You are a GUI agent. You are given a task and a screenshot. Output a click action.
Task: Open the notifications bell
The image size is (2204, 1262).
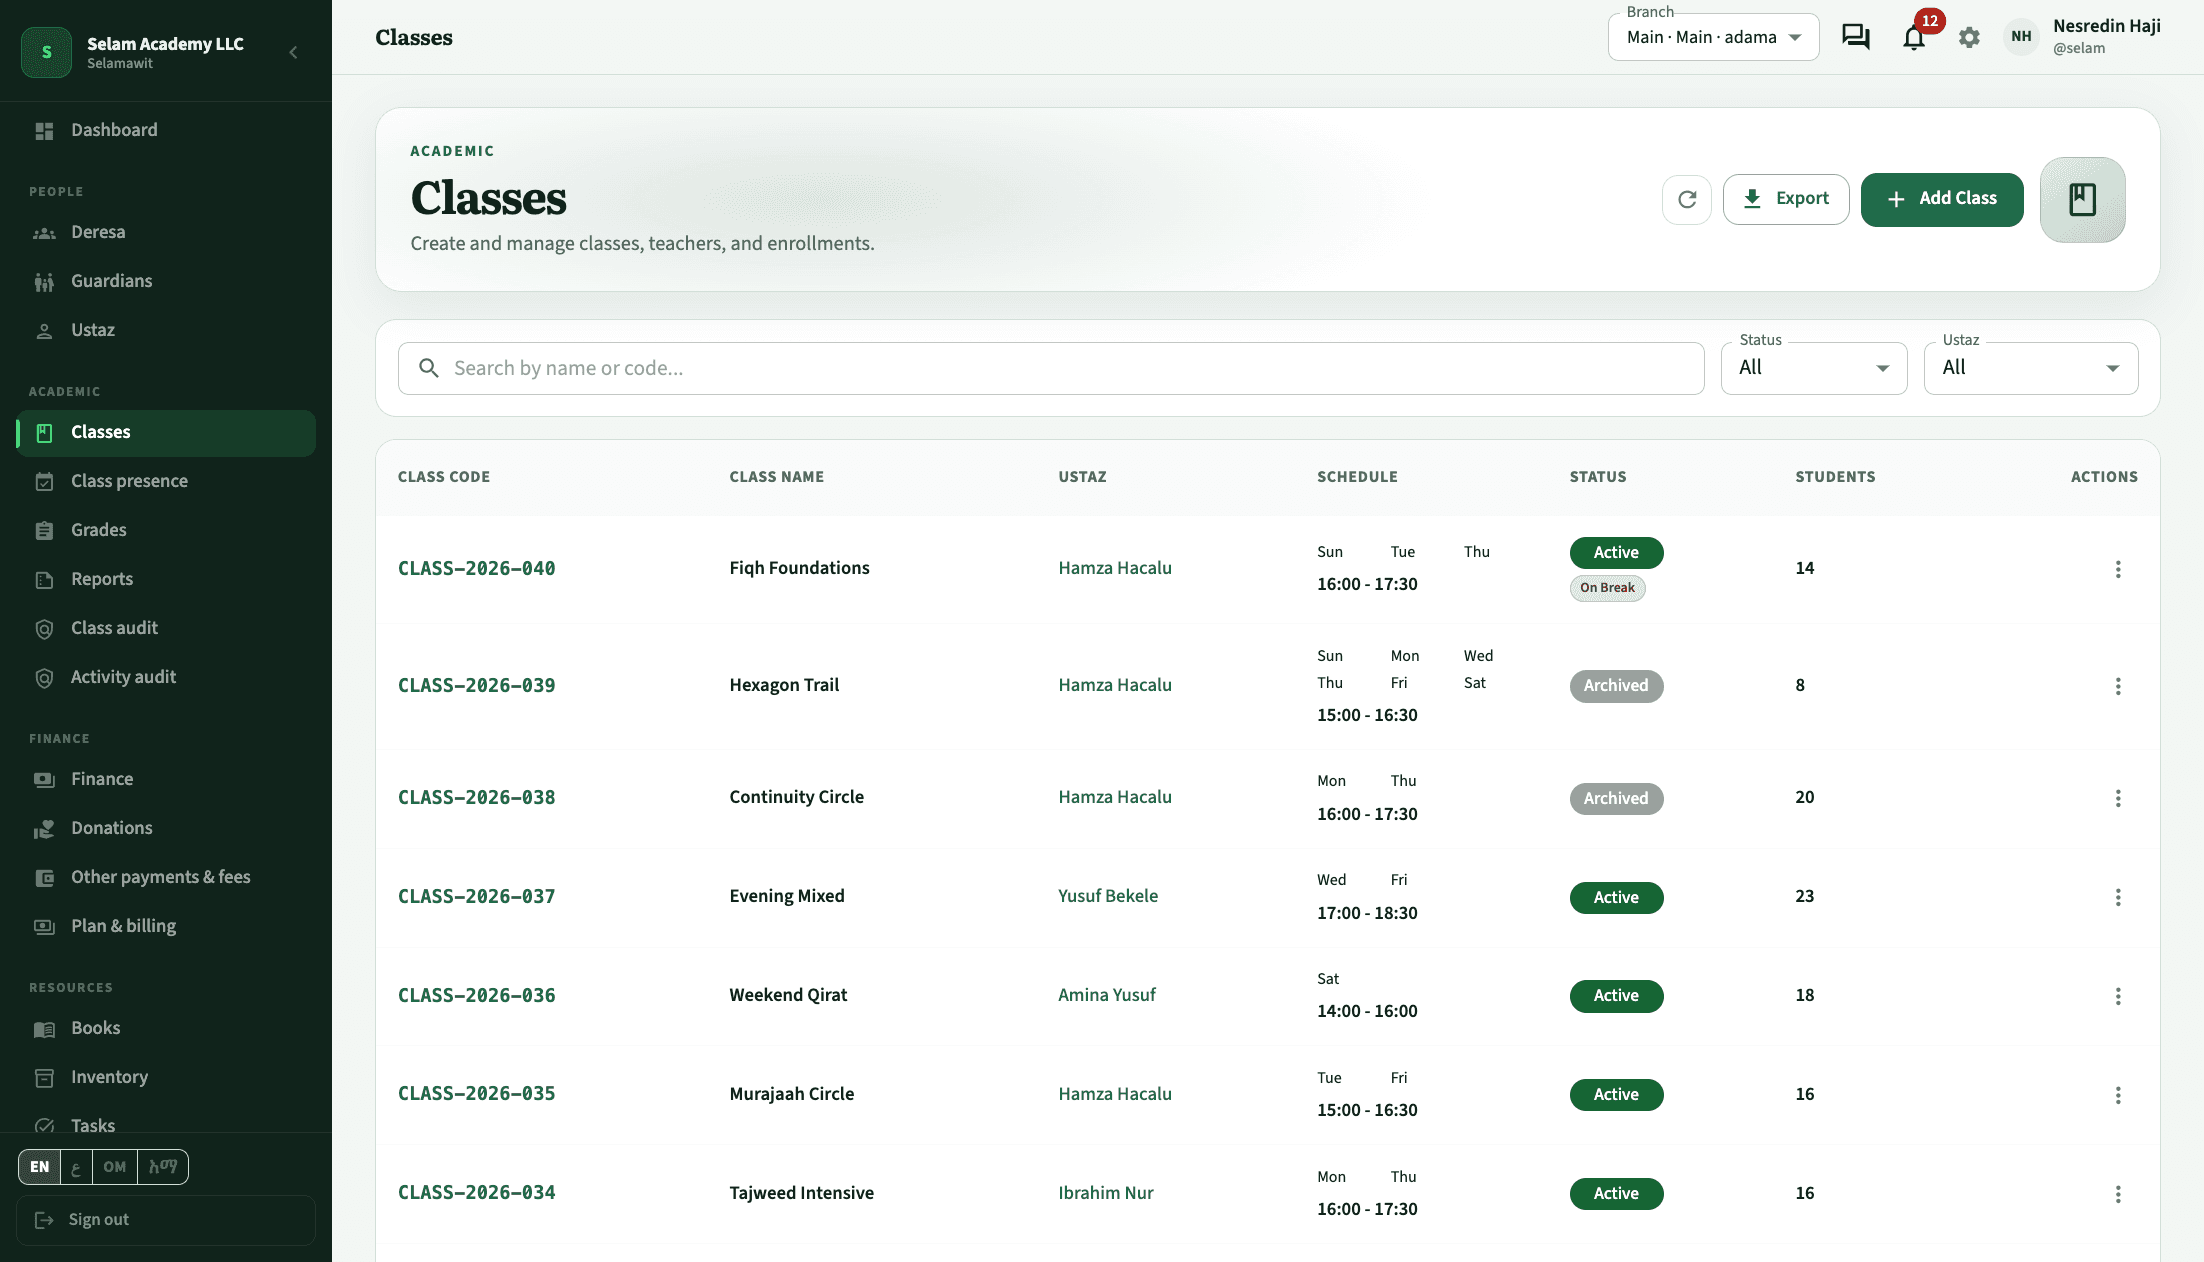[x=1914, y=37]
